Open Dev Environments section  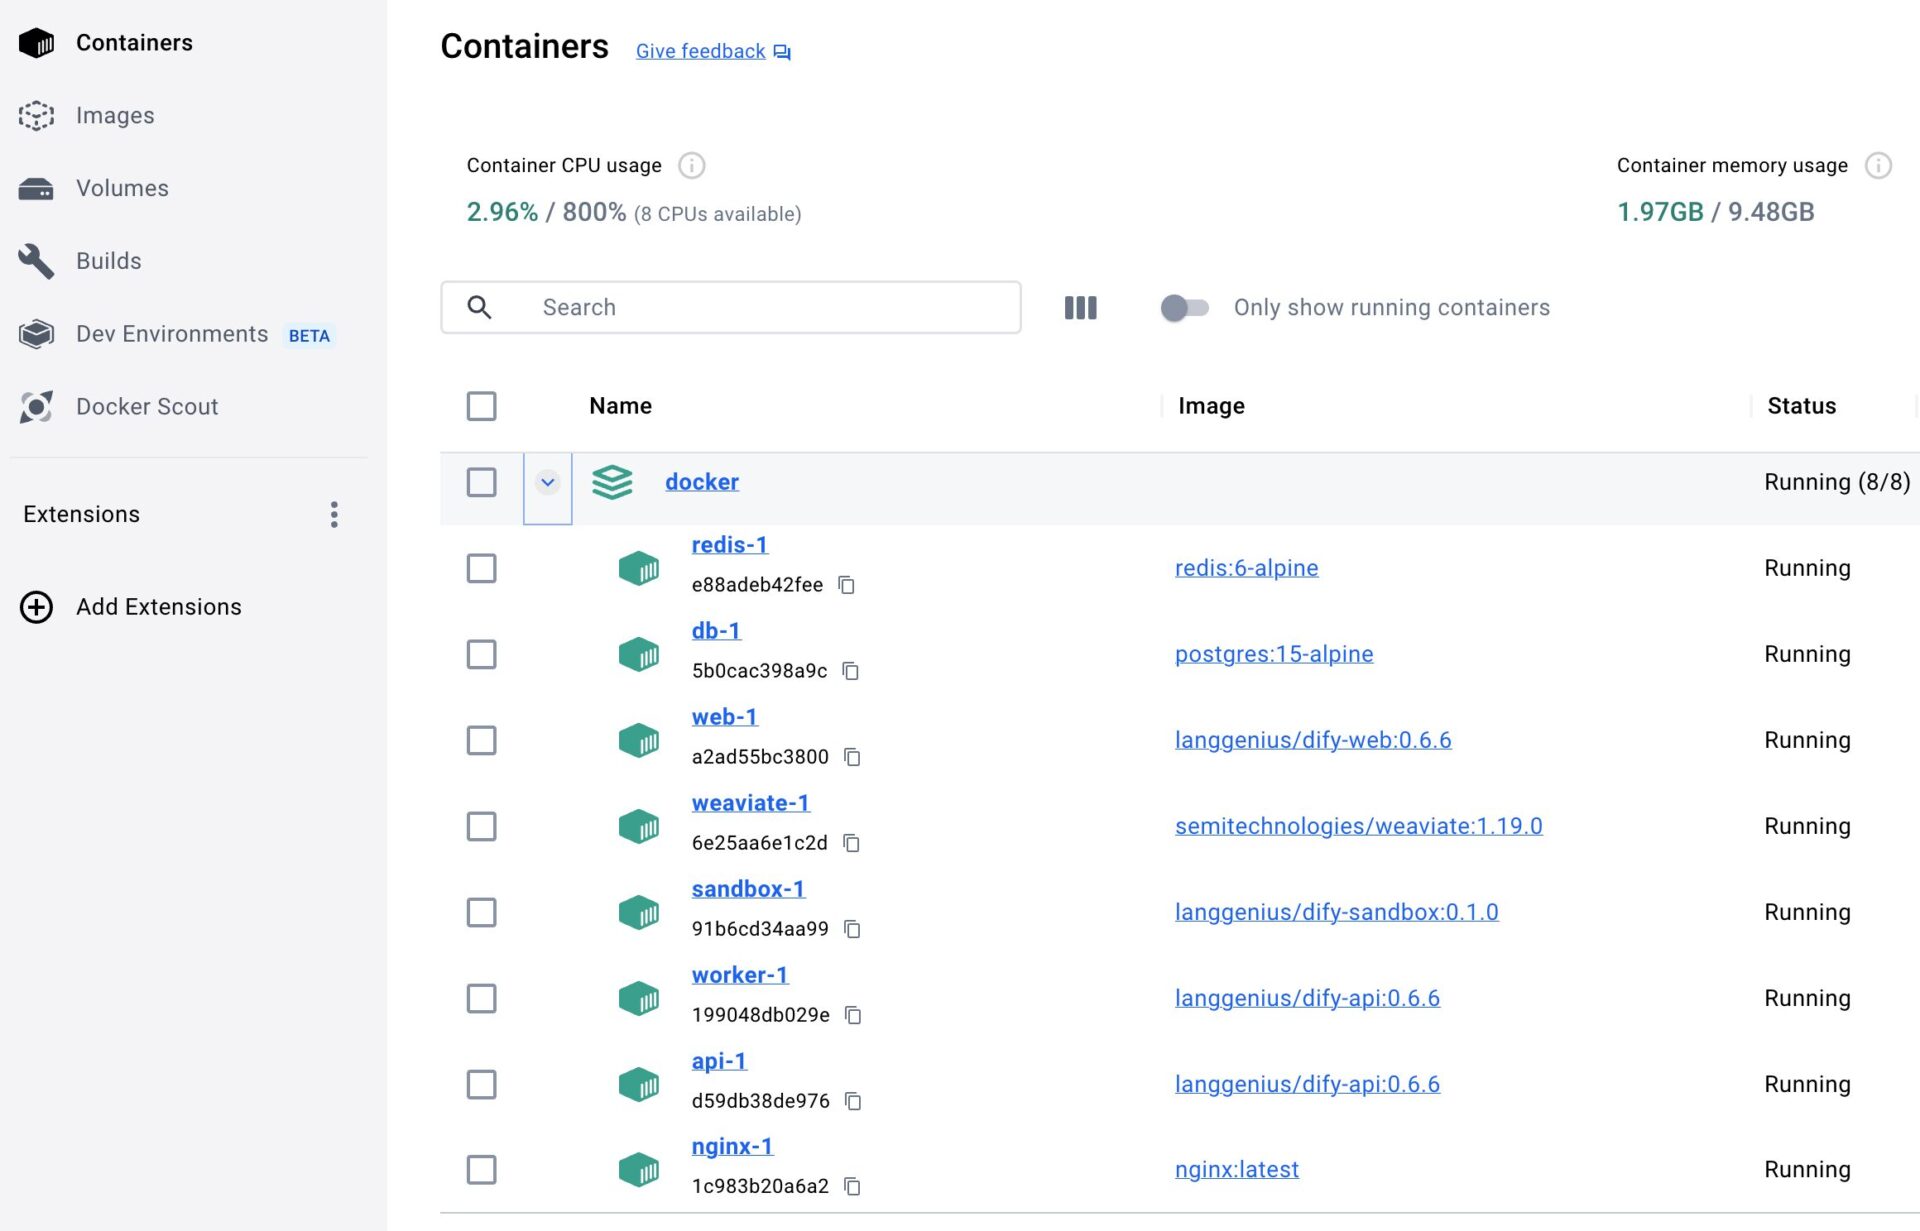(171, 334)
